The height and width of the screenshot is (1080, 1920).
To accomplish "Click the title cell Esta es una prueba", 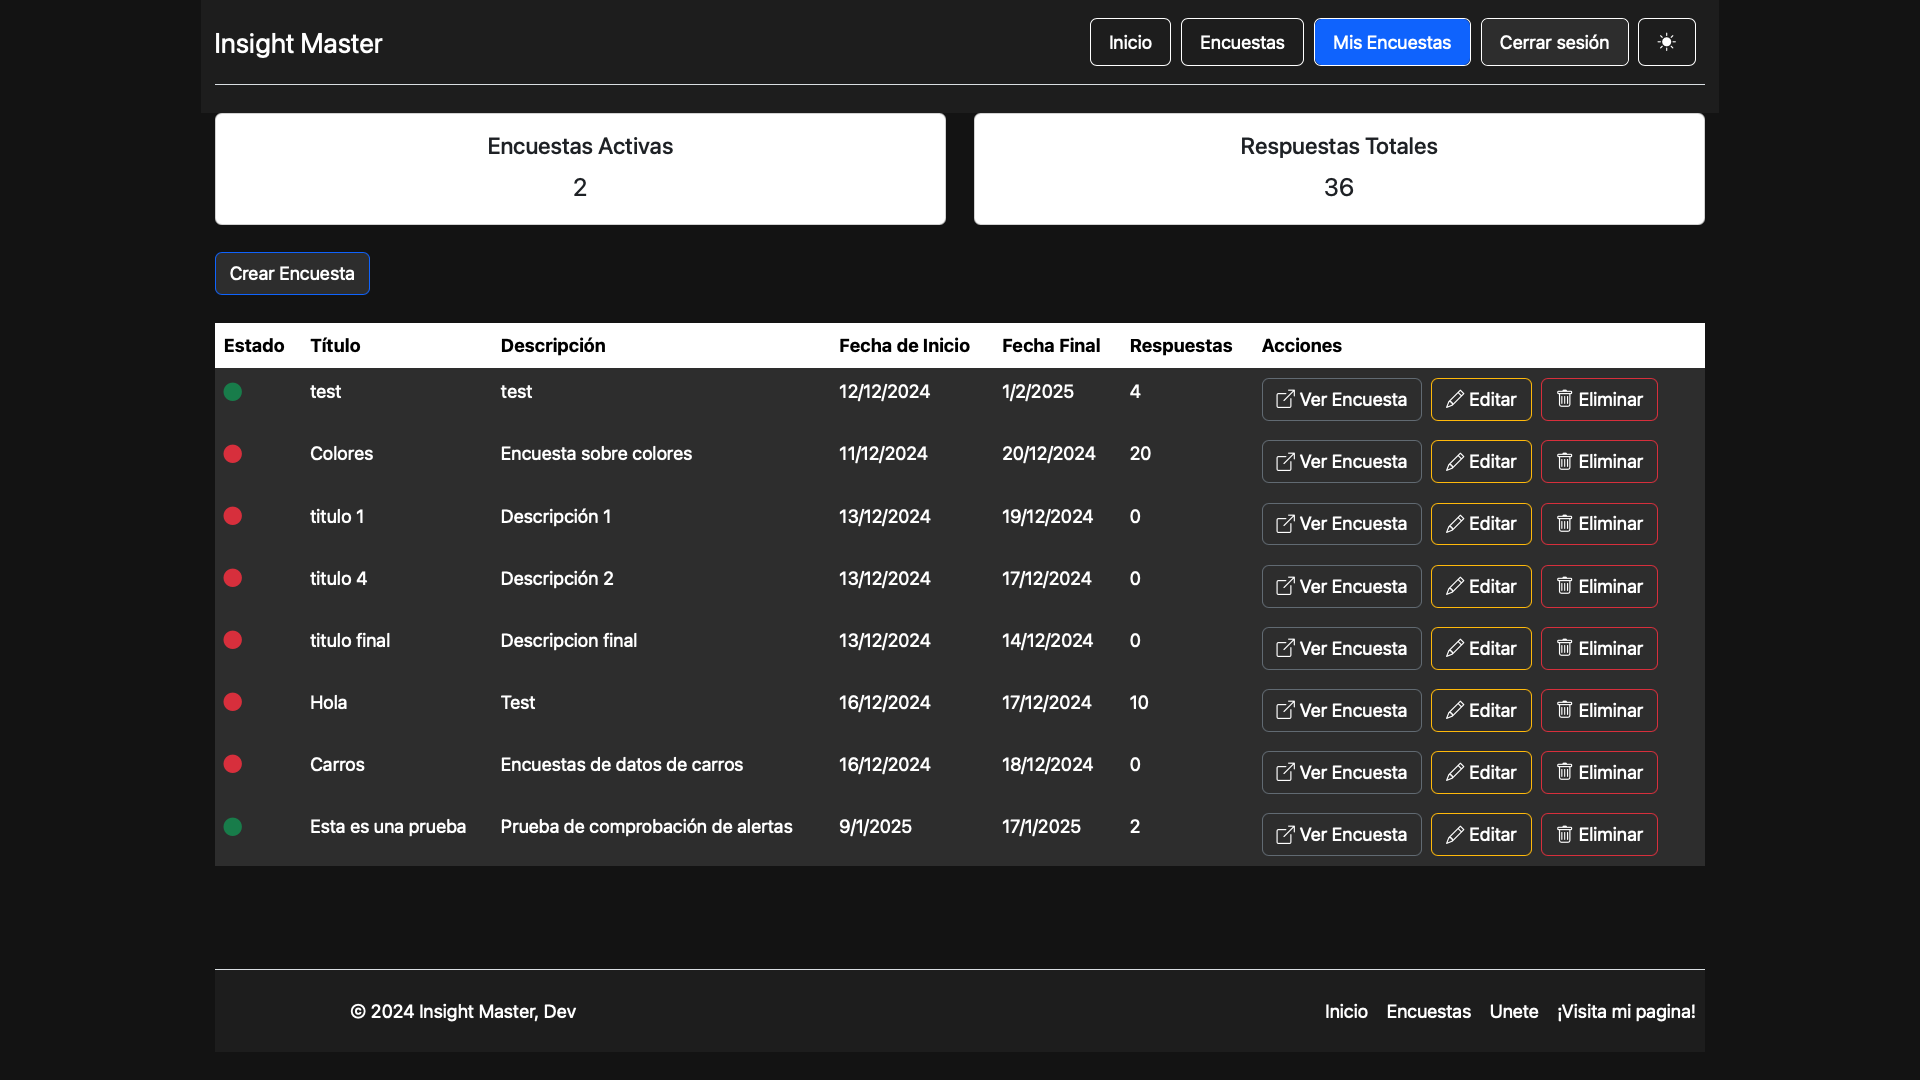I will pyautogui.click(x=388, y=826).
